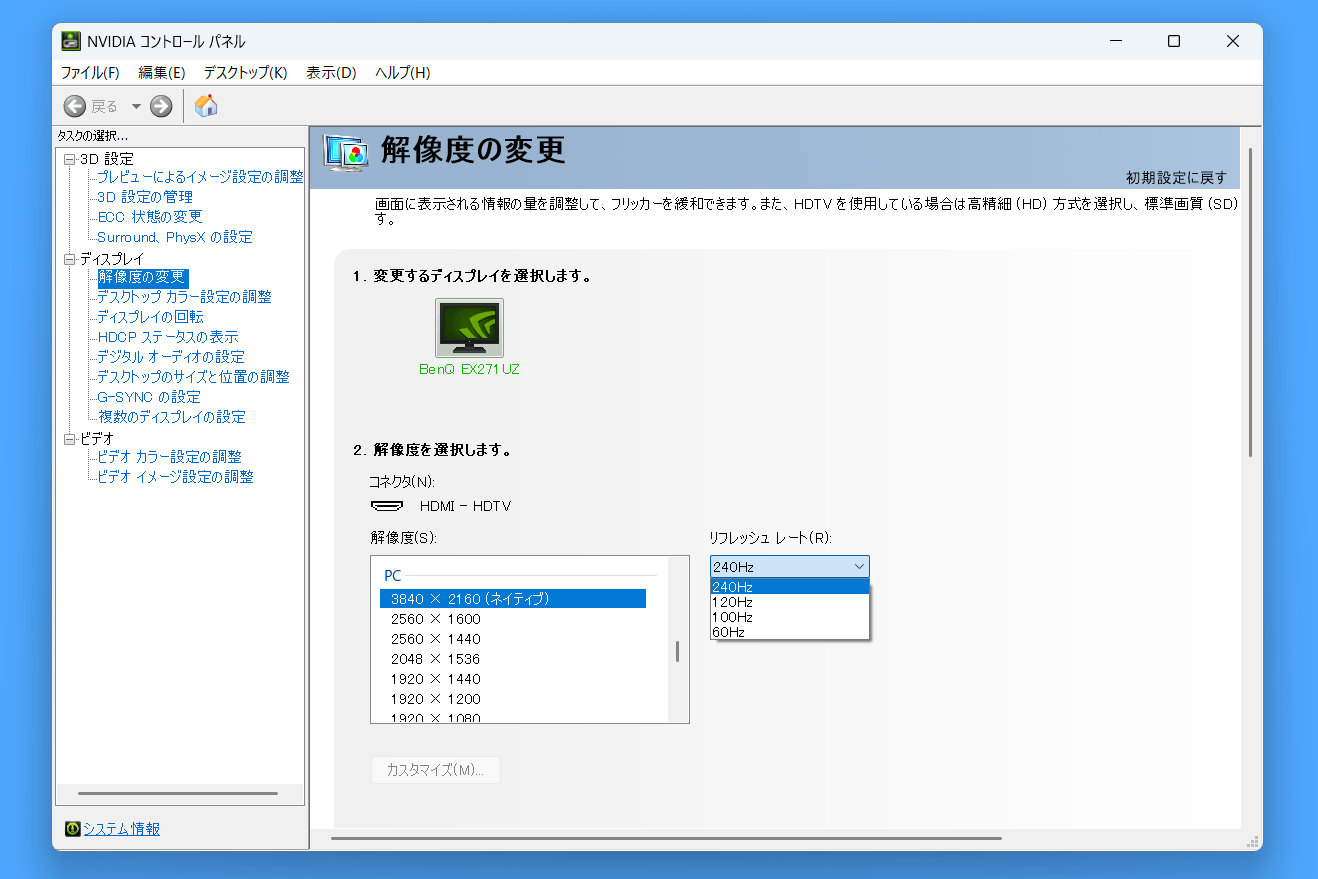Open 3D 設定の管理 in the task tree
The width and height of the screenshot is (1318, 879).
[x=145, y=197]
